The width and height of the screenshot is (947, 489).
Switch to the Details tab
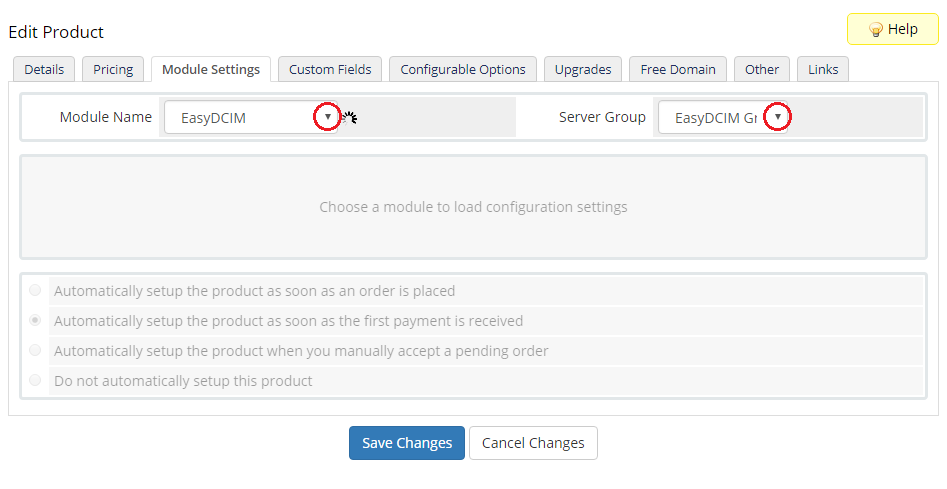click(x=44, y=69)
